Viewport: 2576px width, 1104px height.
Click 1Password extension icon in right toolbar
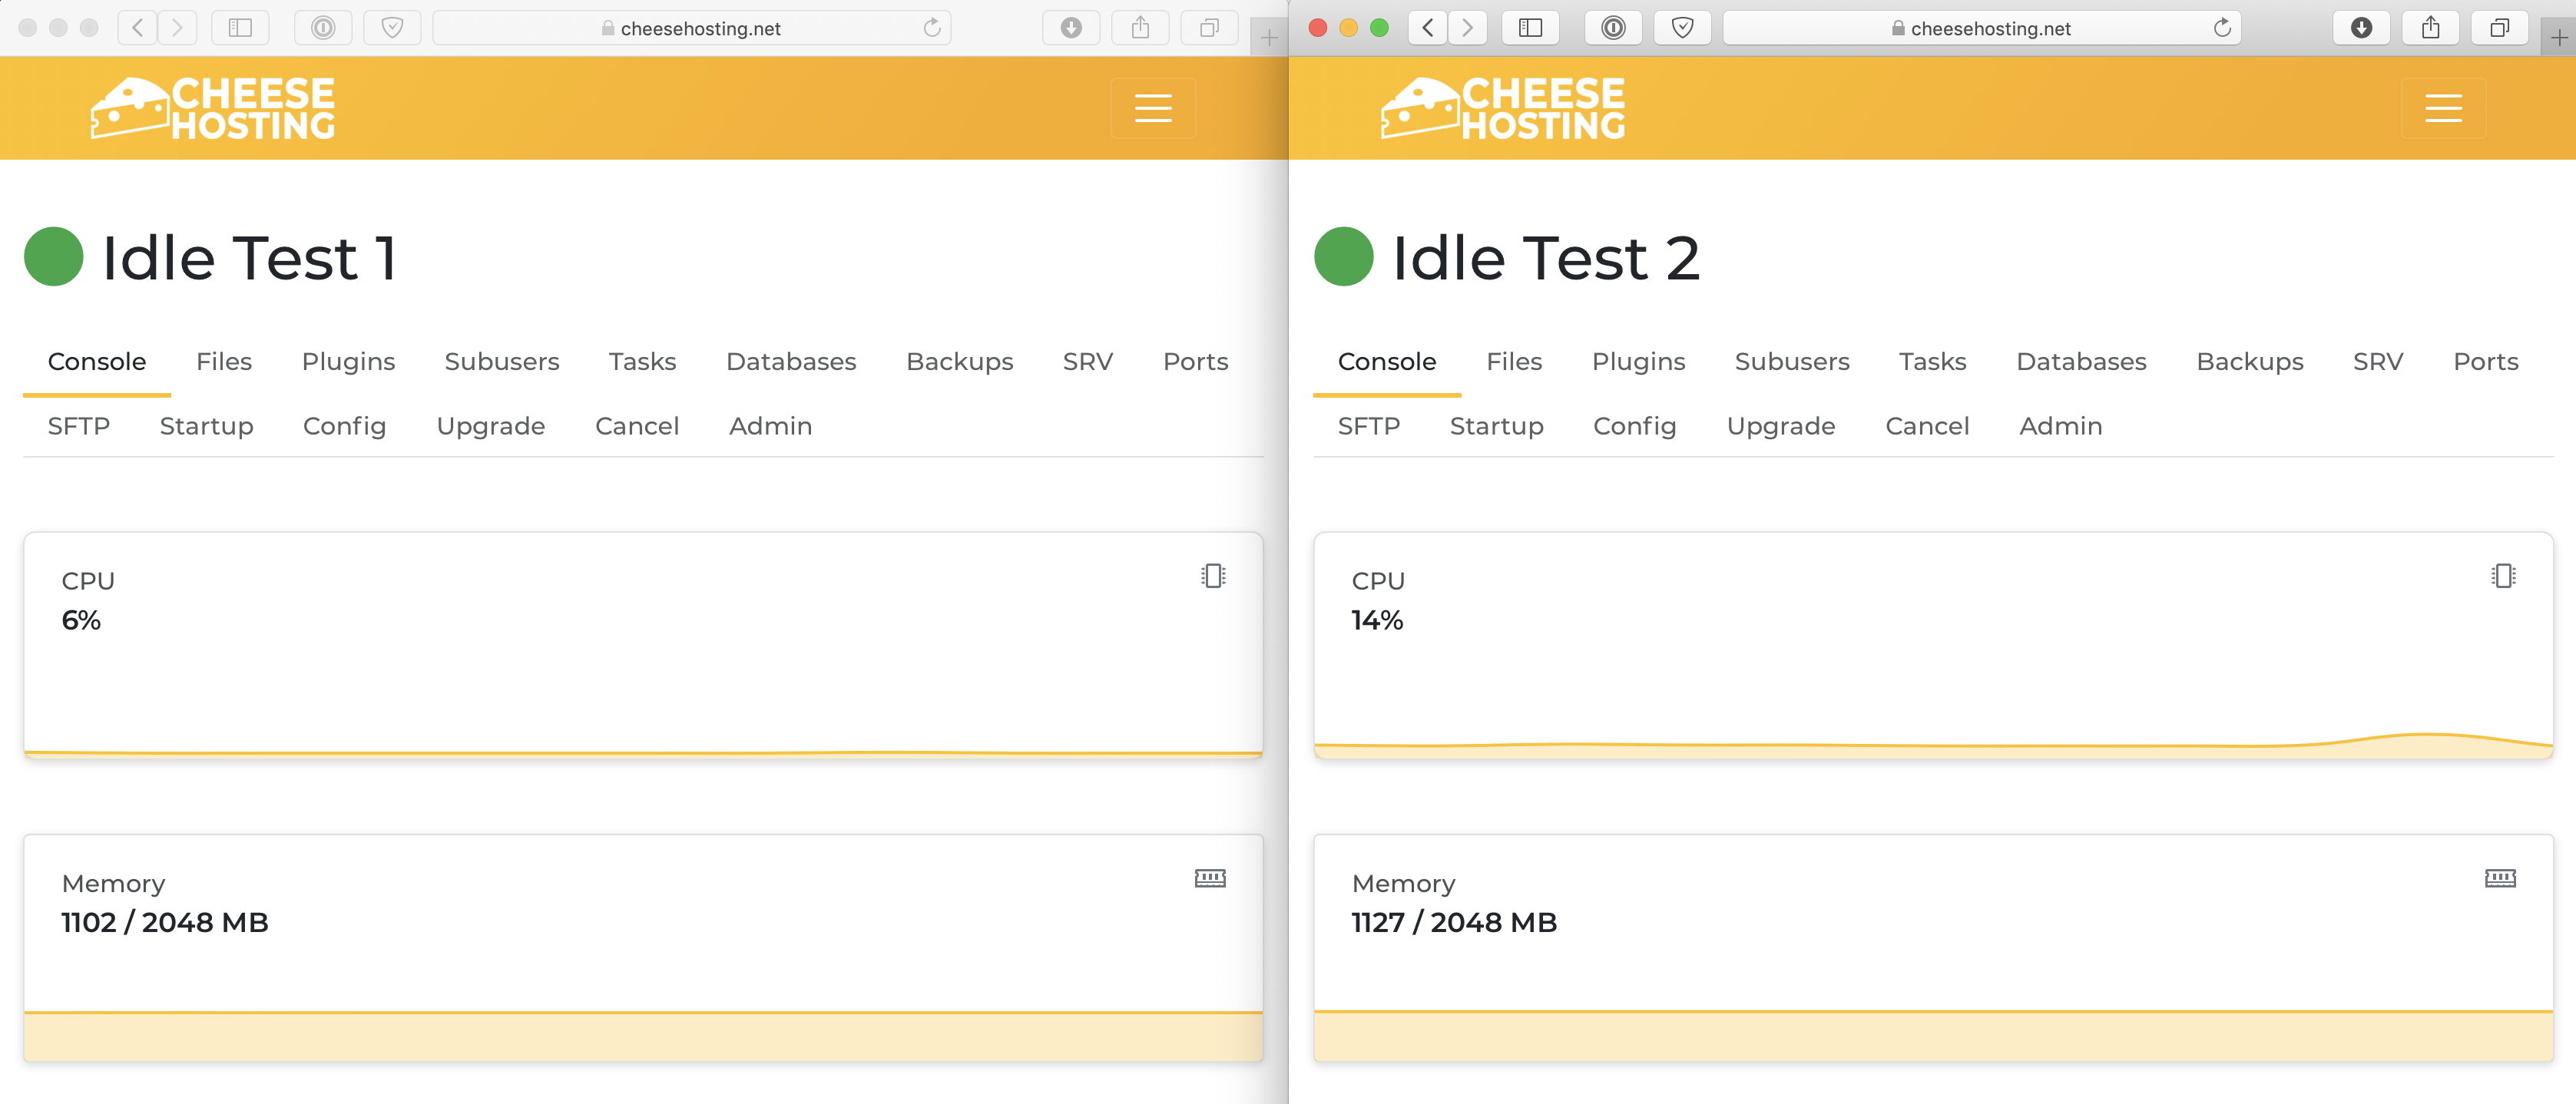pyautogui.click(x=1613, y=28)
